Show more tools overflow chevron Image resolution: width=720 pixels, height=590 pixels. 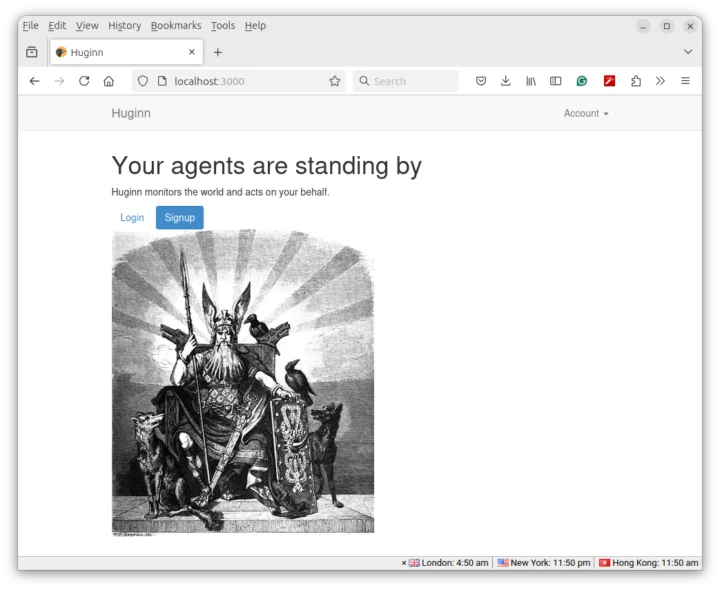click(660, 81)
